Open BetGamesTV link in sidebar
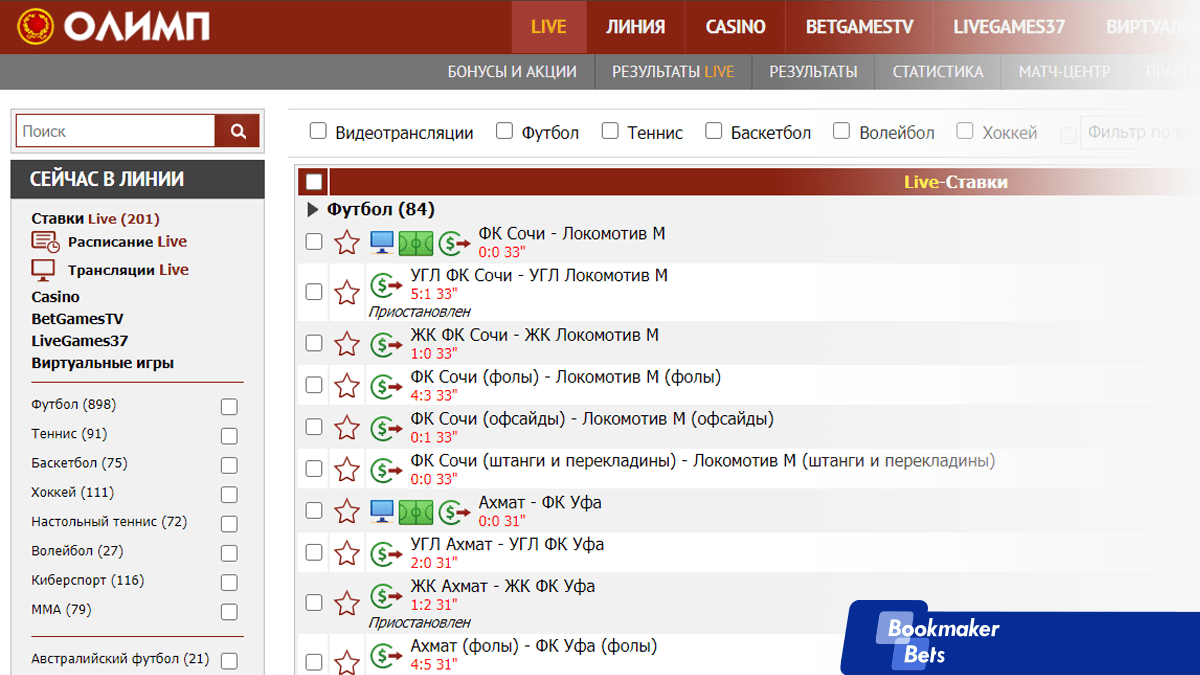The height and width of the screenshot is (675, 1200). [77, 319]
